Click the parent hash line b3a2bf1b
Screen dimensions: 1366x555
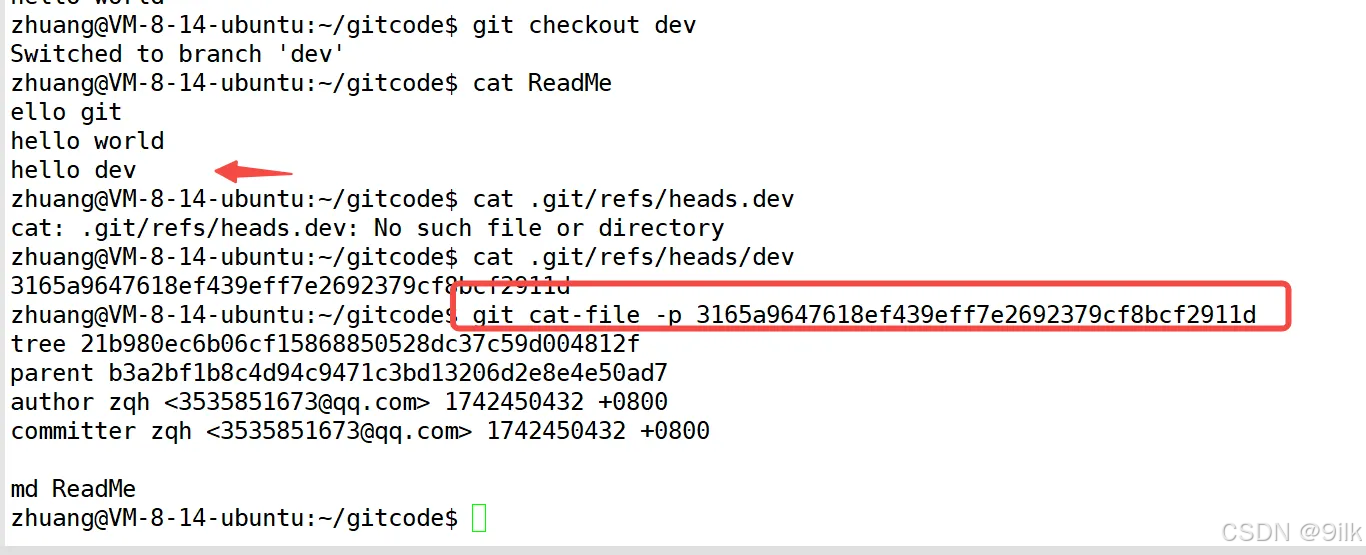[x=339, y=374]
